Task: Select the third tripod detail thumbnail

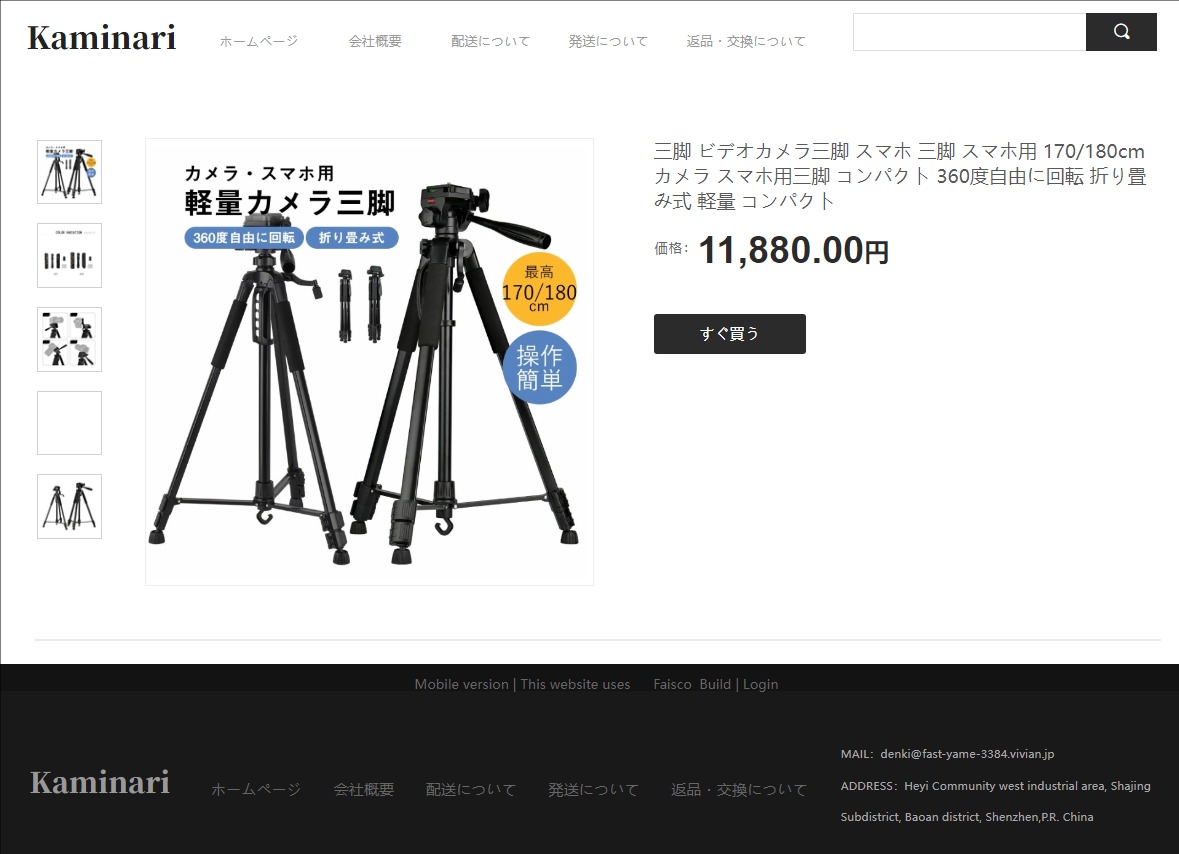Action: coord(69,340)
